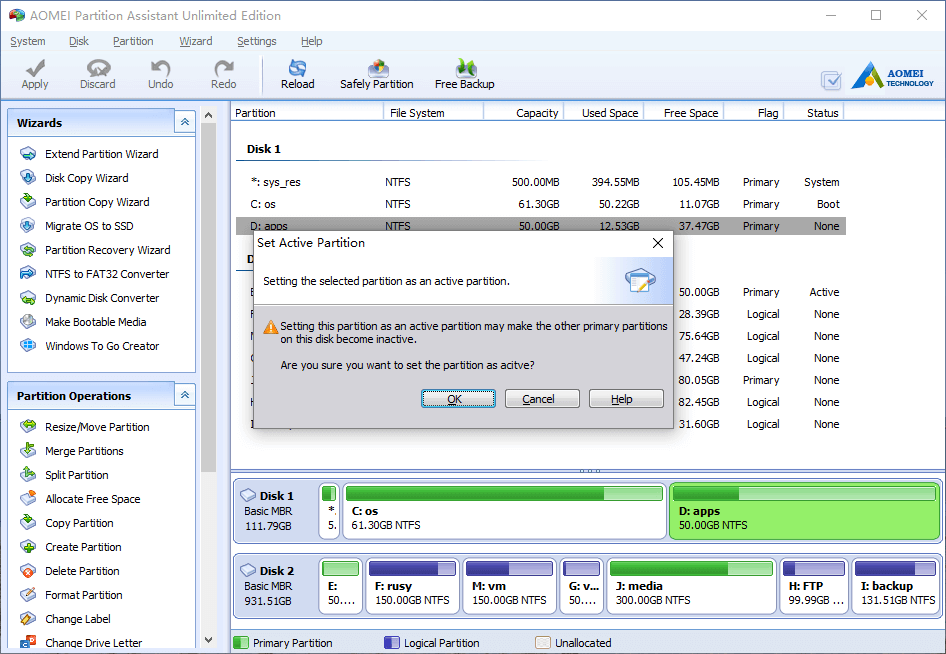Click the Change Label icon
Screen dimensions: 946x654
(28, 619)
